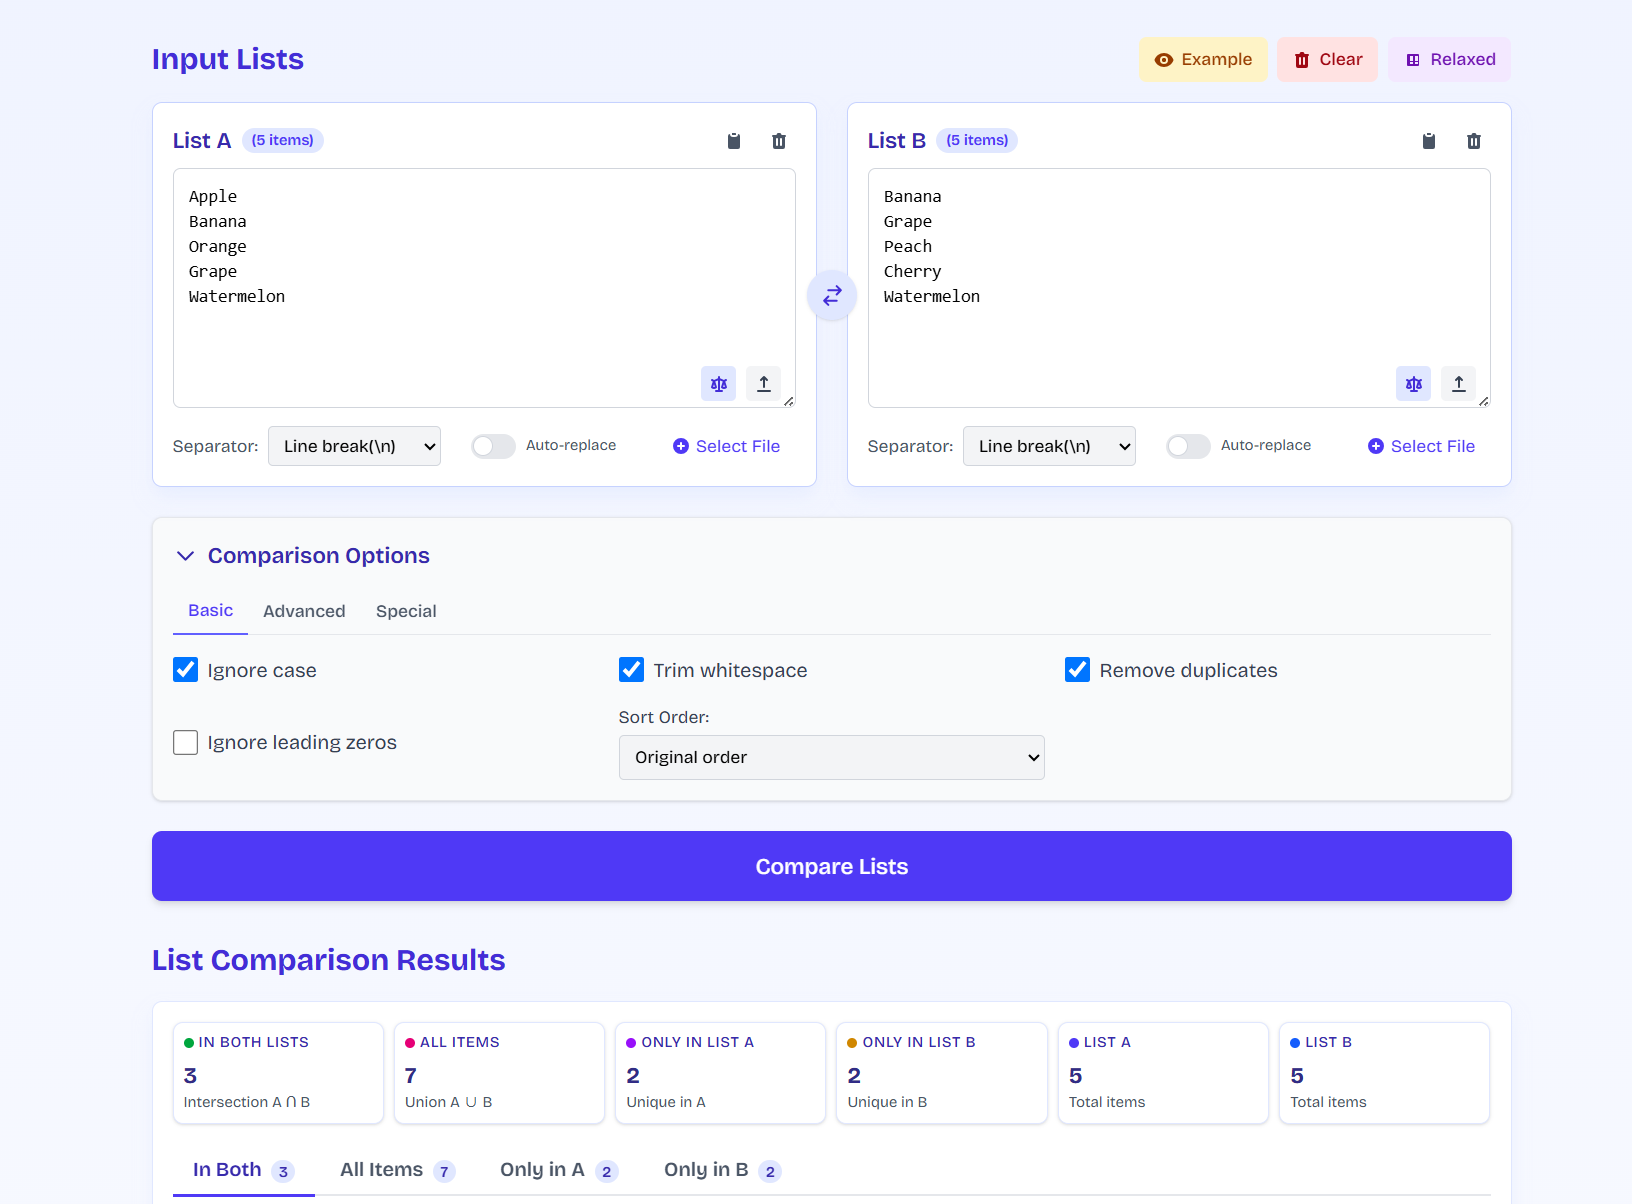Click the upload arrow icon in List A
The image size is (1632, 1204).
(x=764, y=384)
